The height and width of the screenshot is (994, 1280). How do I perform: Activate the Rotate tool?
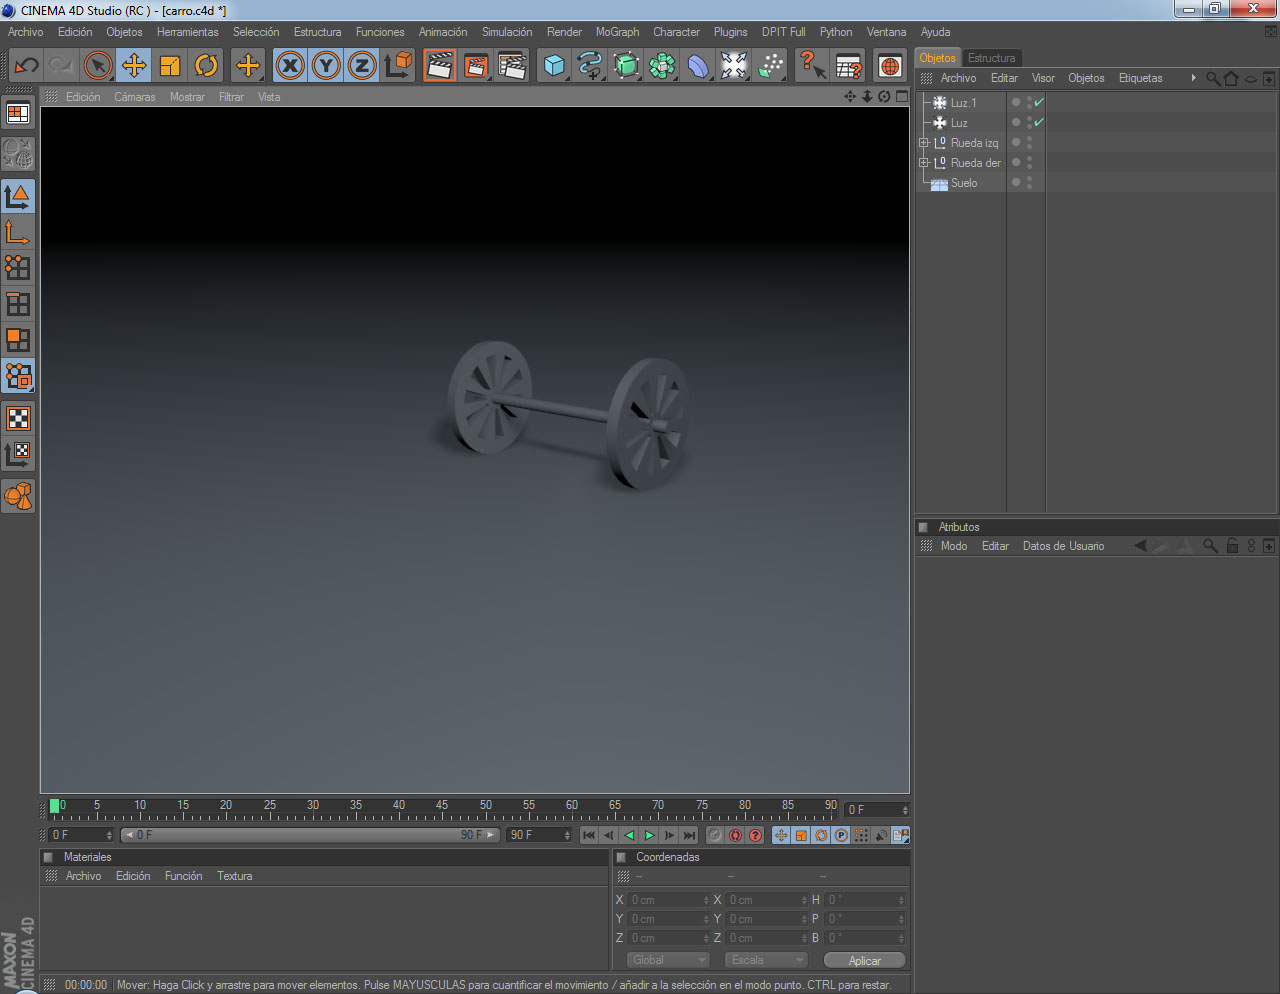pyautogui.click(x=206, y=66)
